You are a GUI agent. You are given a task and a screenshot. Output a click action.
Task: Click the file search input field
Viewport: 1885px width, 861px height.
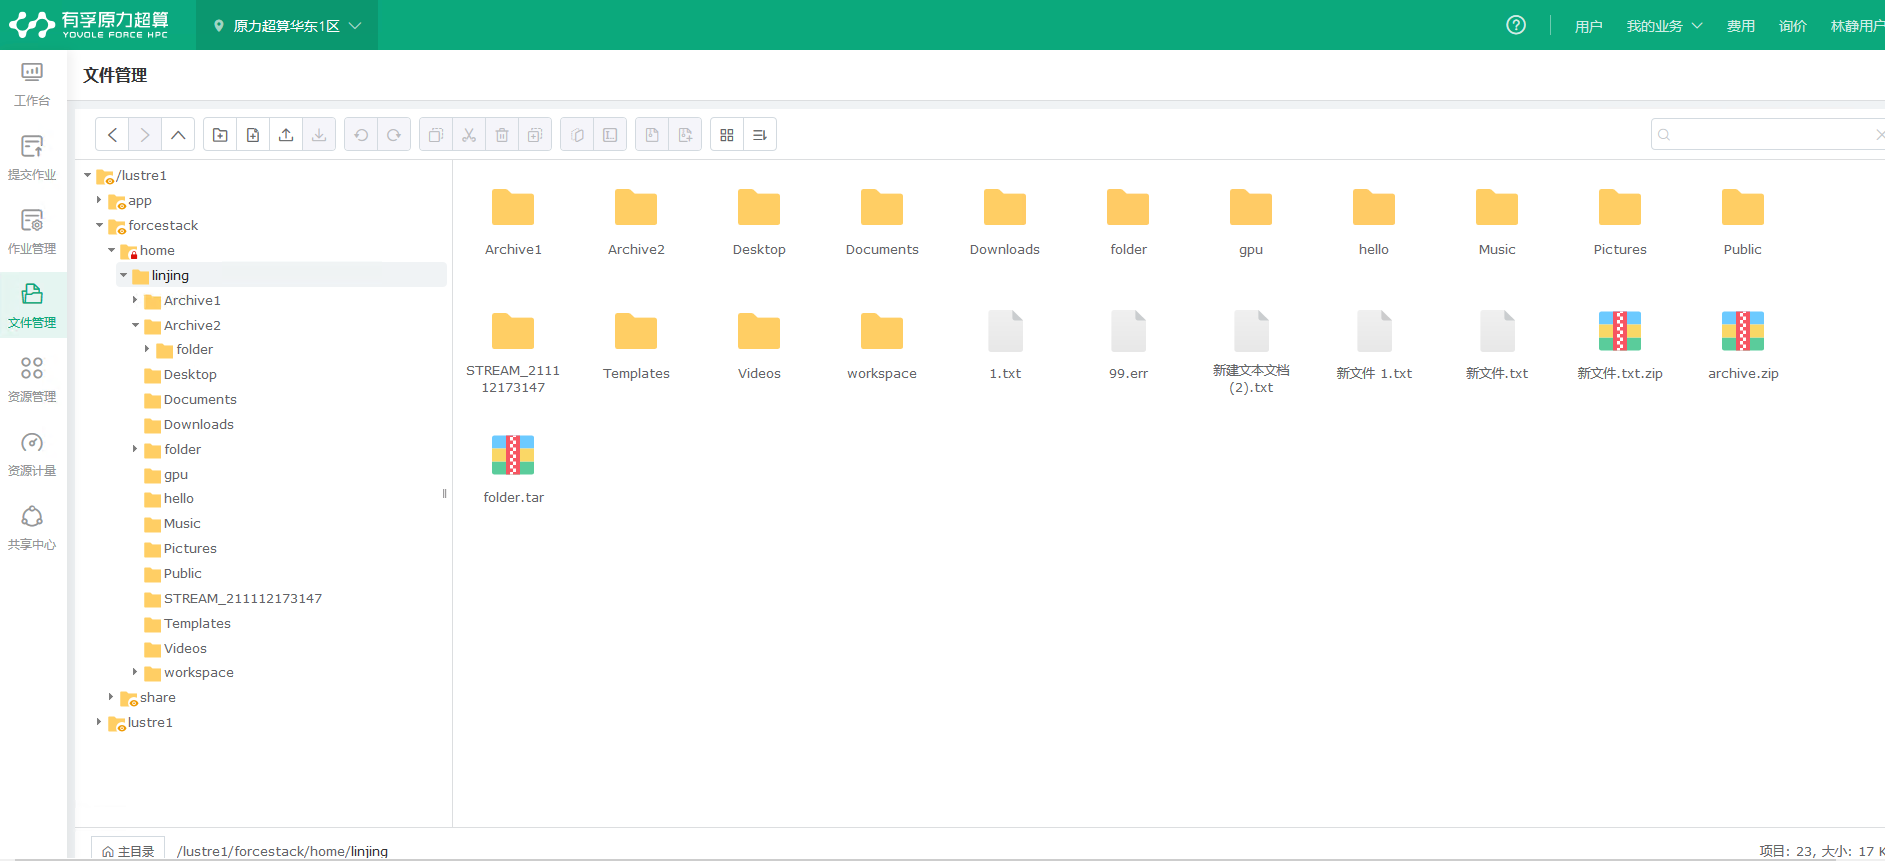point(1768,135)
